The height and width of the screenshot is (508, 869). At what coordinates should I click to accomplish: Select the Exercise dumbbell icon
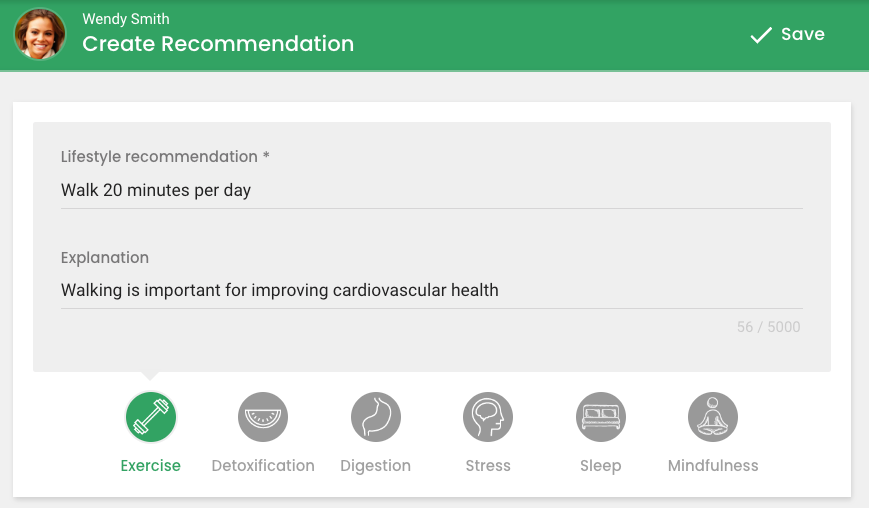tap(151, 417)
